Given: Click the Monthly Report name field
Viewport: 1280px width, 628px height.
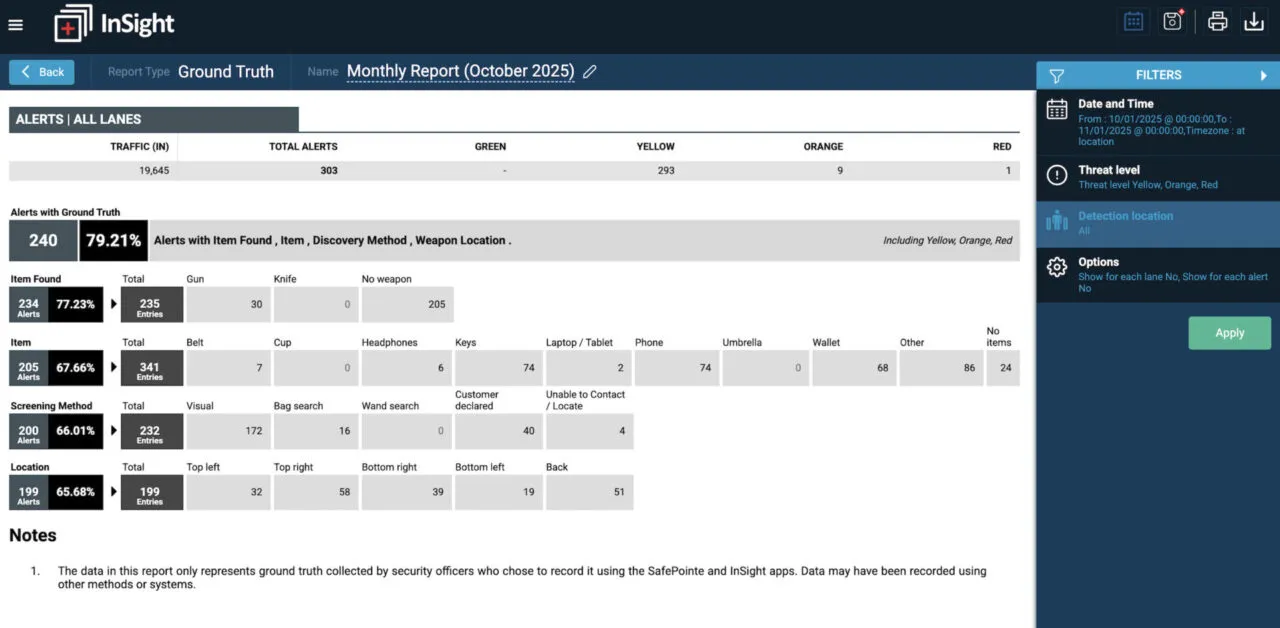Looking at the screenshot, I should [x=460, y=72].
